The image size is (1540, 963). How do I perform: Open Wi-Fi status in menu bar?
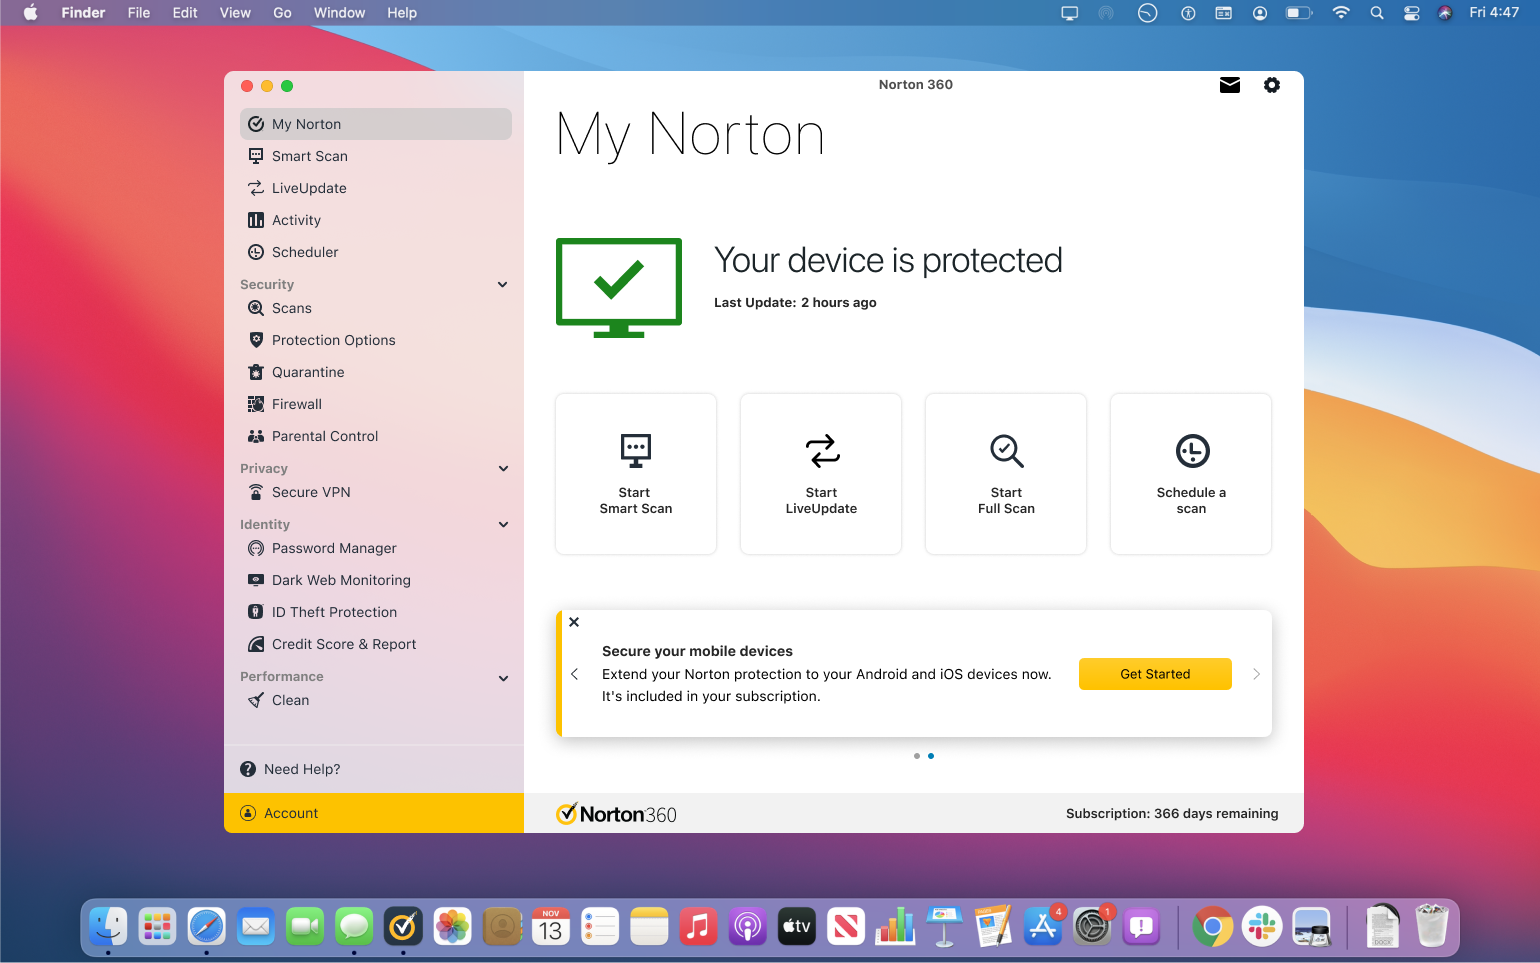pyautogui.click(x=1341, y=13)
